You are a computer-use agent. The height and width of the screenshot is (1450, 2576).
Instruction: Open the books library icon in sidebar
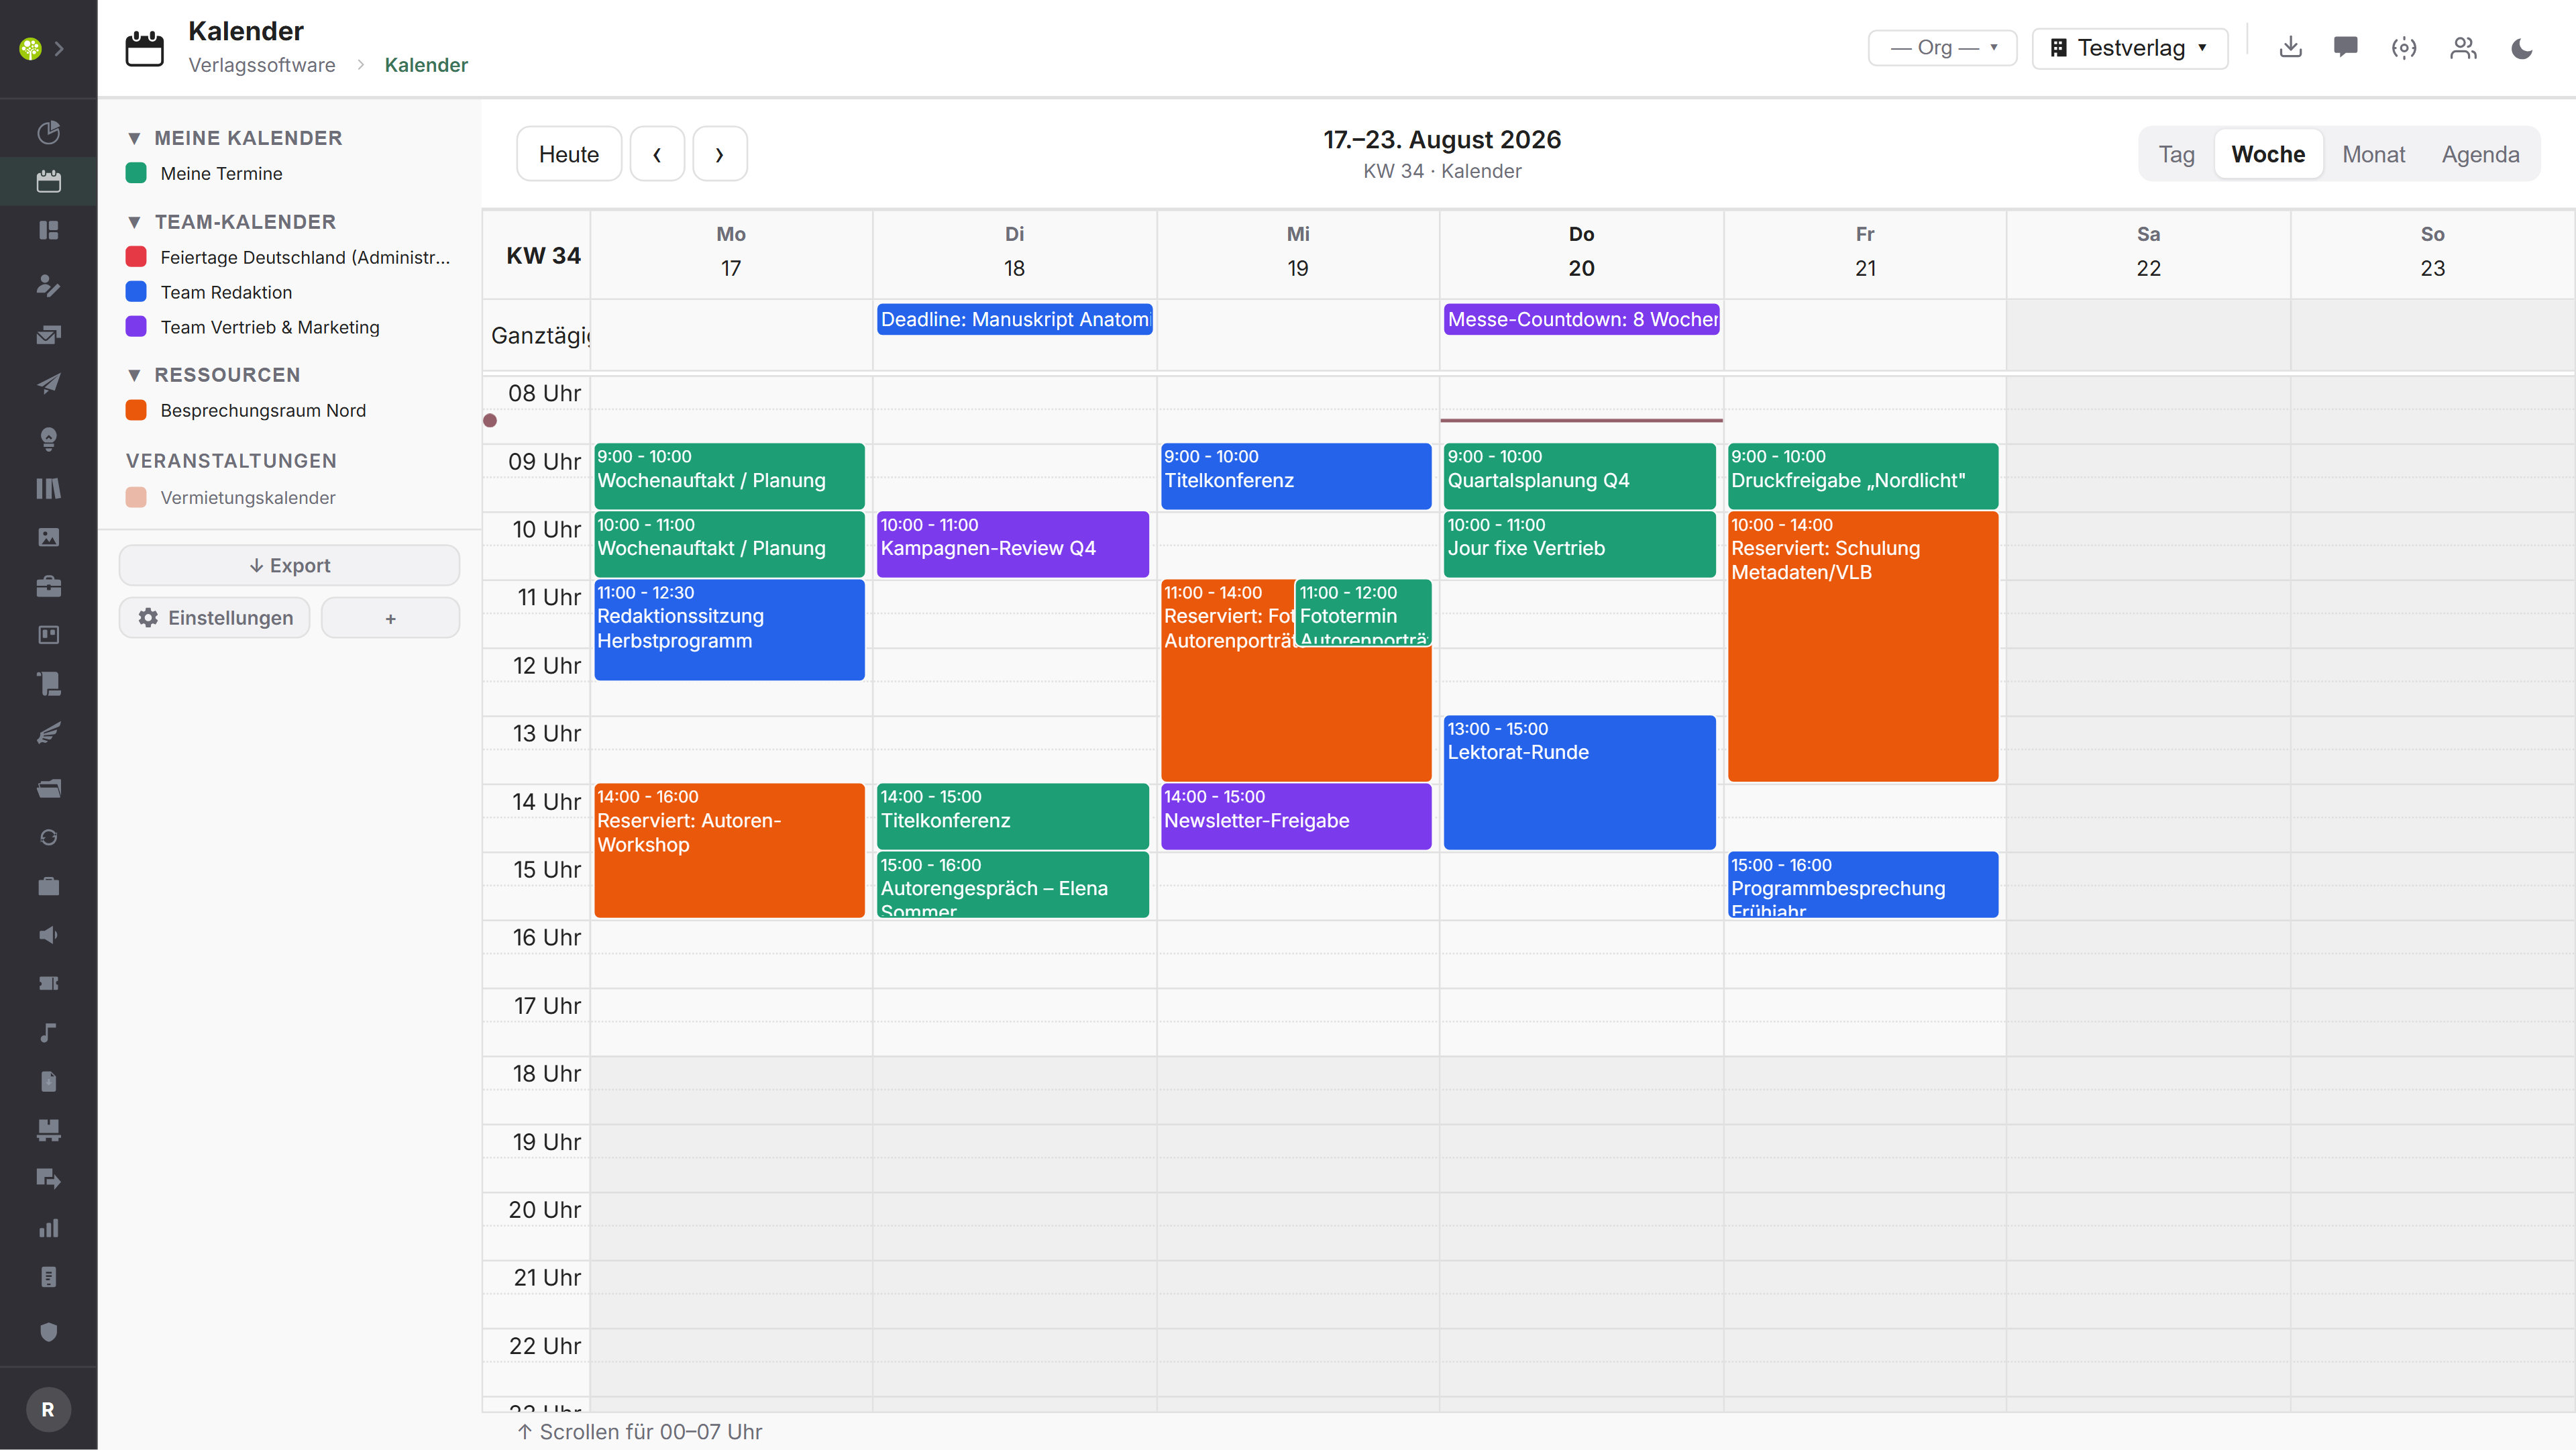48,488
